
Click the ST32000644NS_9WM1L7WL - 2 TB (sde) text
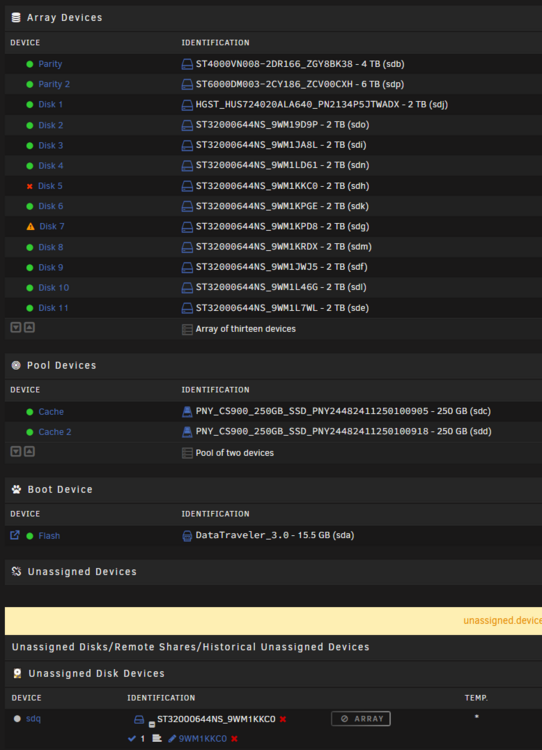point(282,308)
